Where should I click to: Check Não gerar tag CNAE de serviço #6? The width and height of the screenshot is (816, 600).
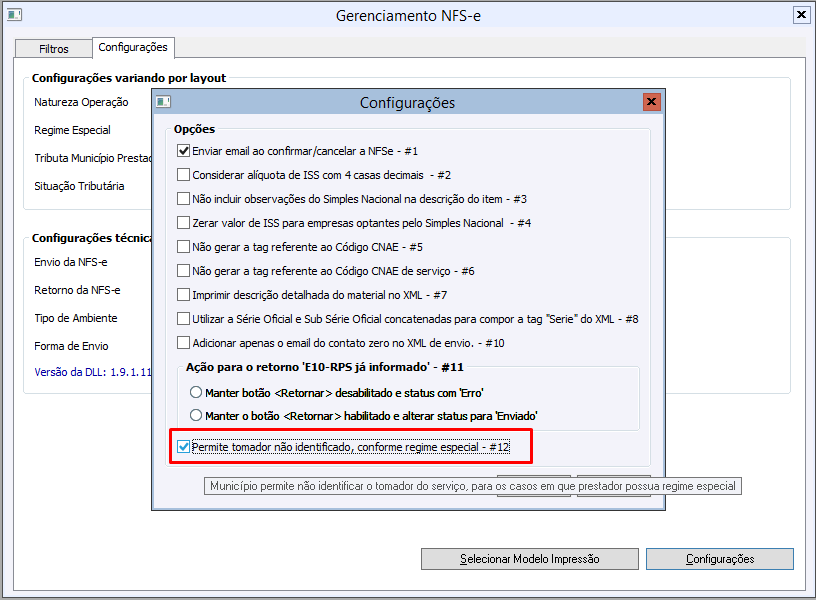(x=183, y=271)
